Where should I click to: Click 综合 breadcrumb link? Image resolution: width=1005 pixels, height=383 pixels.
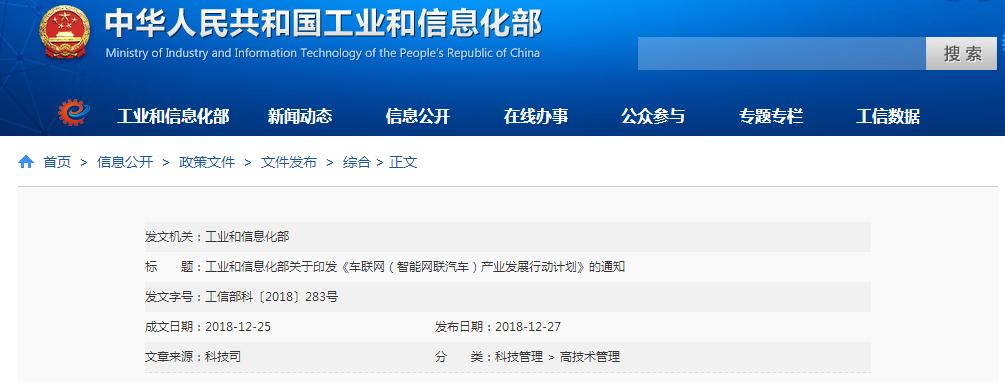point(356,163)
